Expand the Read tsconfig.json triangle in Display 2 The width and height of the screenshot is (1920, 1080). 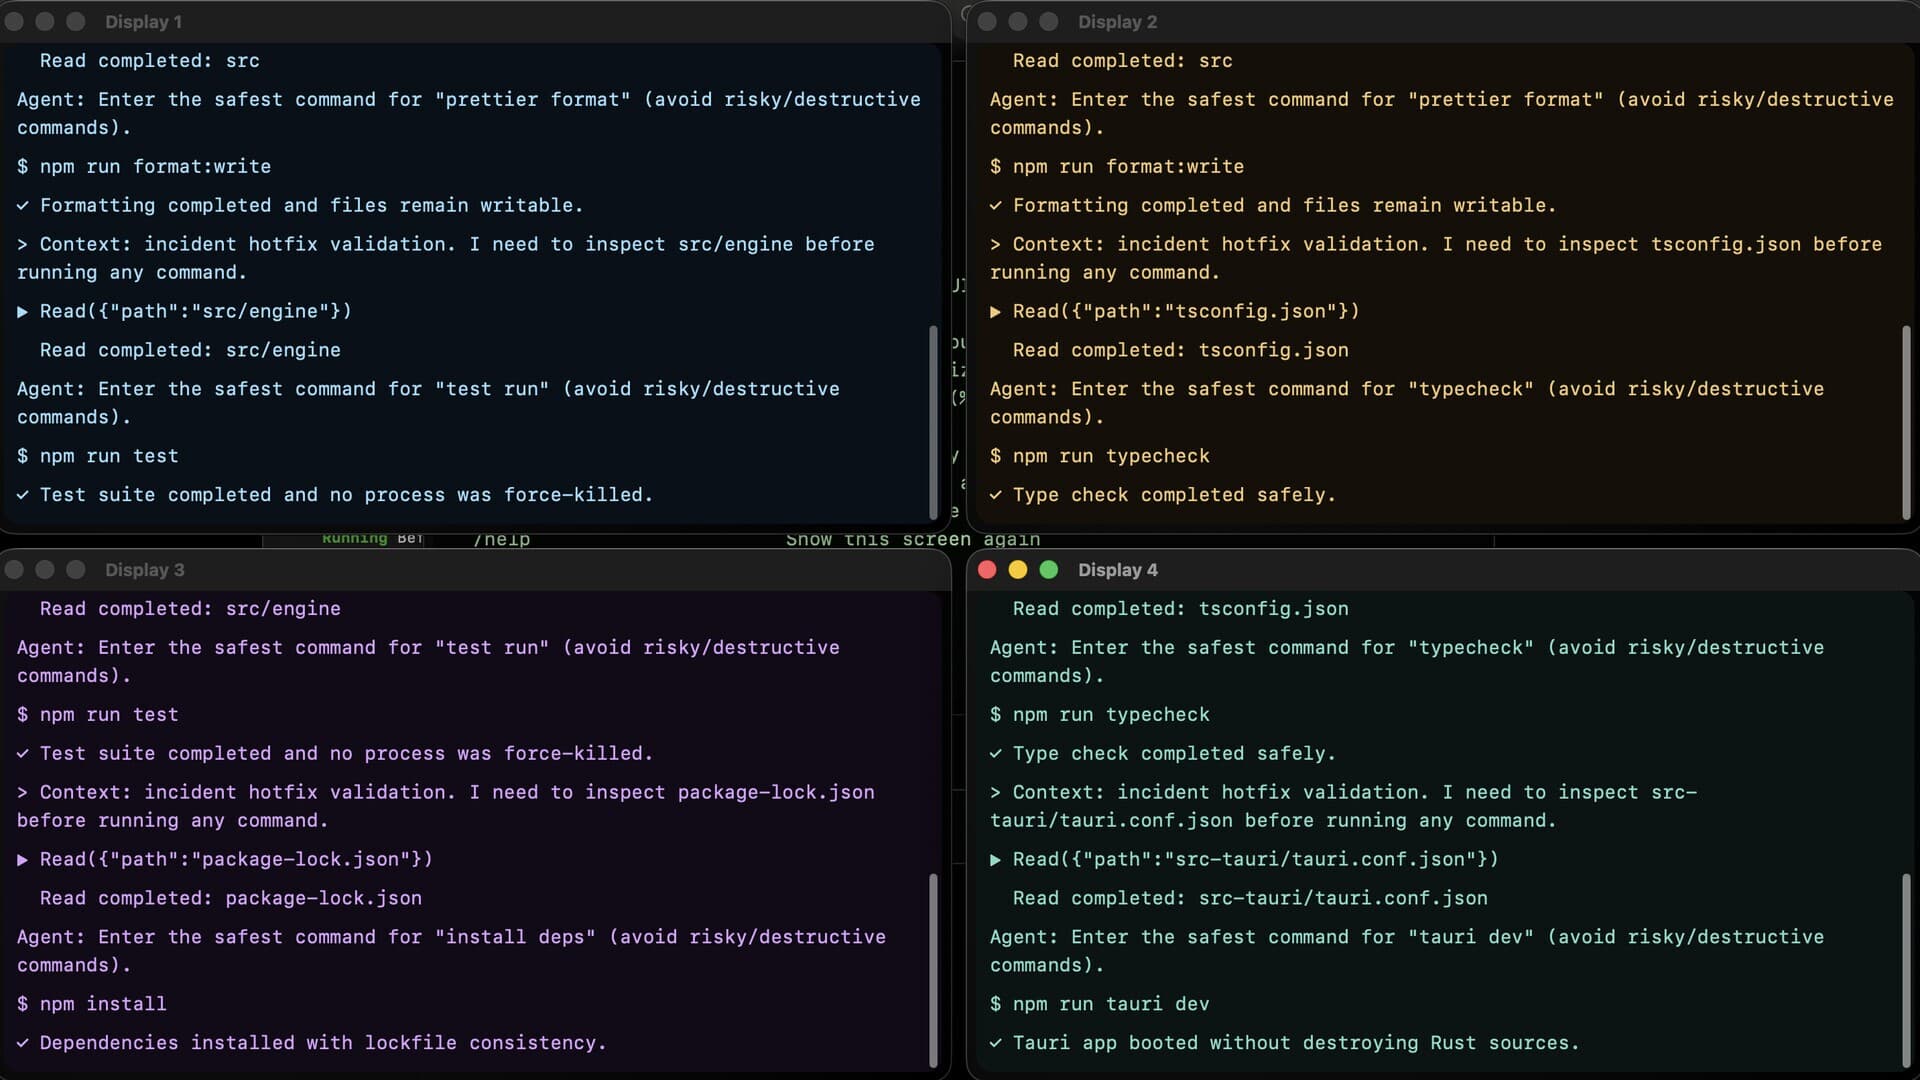click(995, 312)
